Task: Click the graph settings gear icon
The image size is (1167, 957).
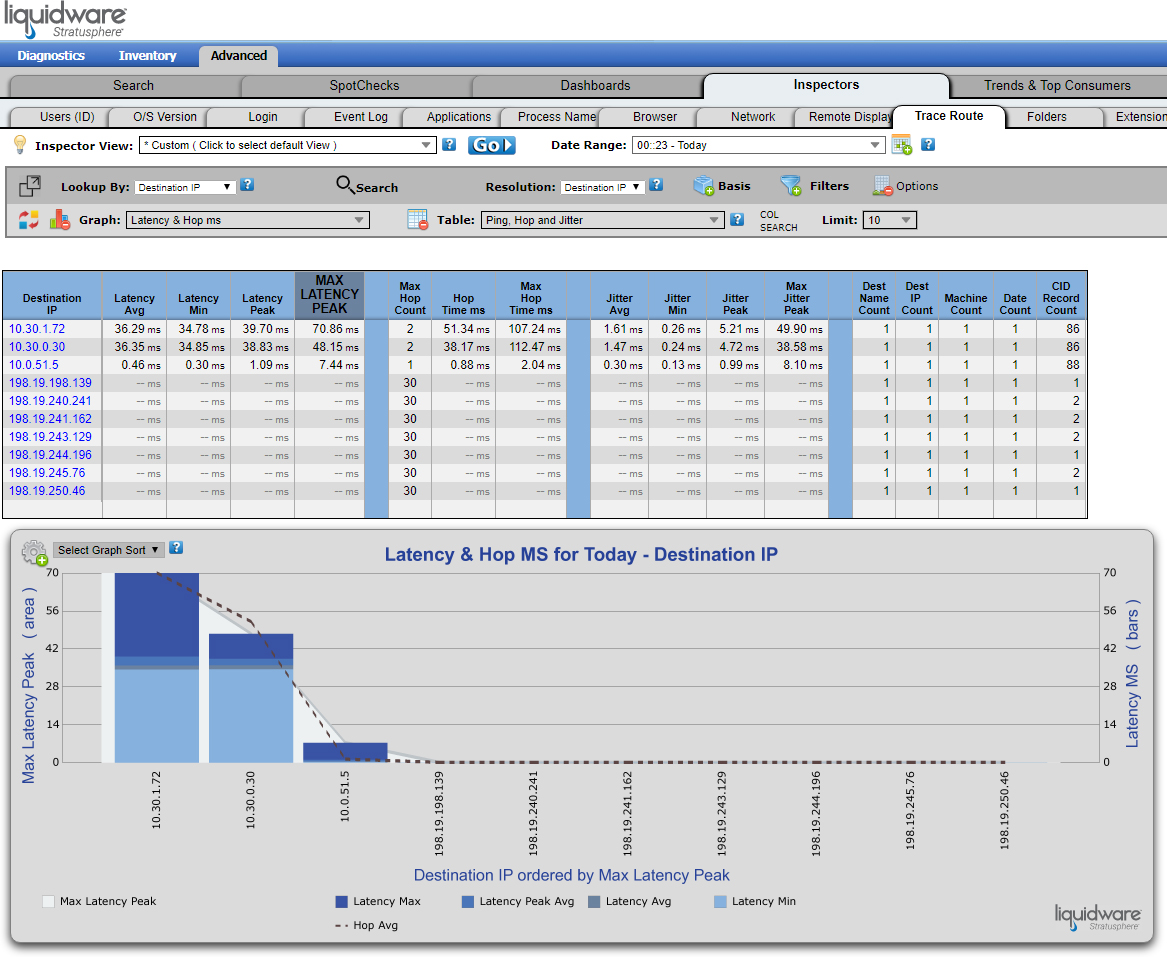Action: pyautogui.click(x=34, y=552)
